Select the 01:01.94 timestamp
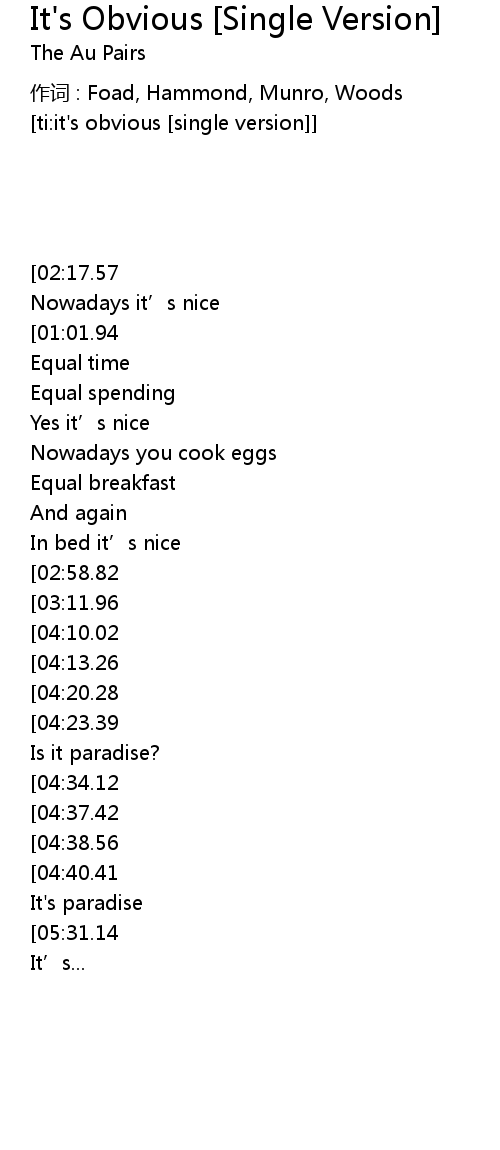 click(74, 333)
